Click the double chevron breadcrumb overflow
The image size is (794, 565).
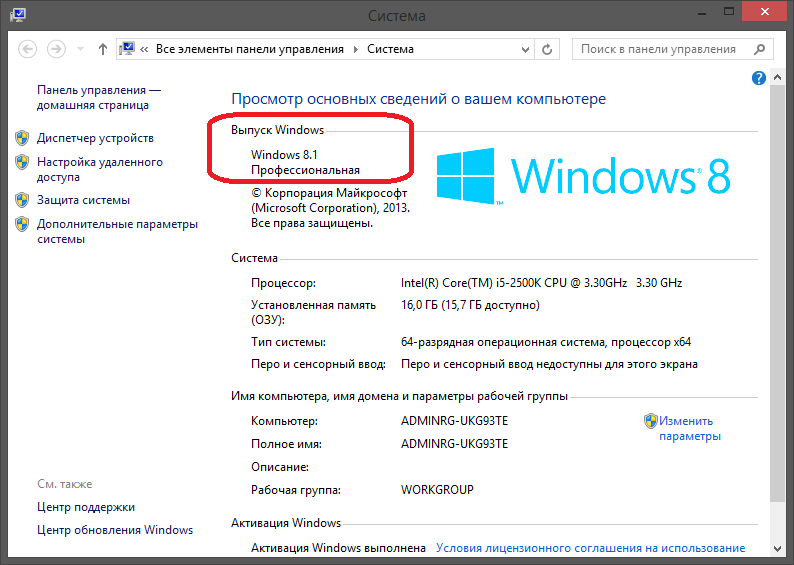[x=144, y=50]
